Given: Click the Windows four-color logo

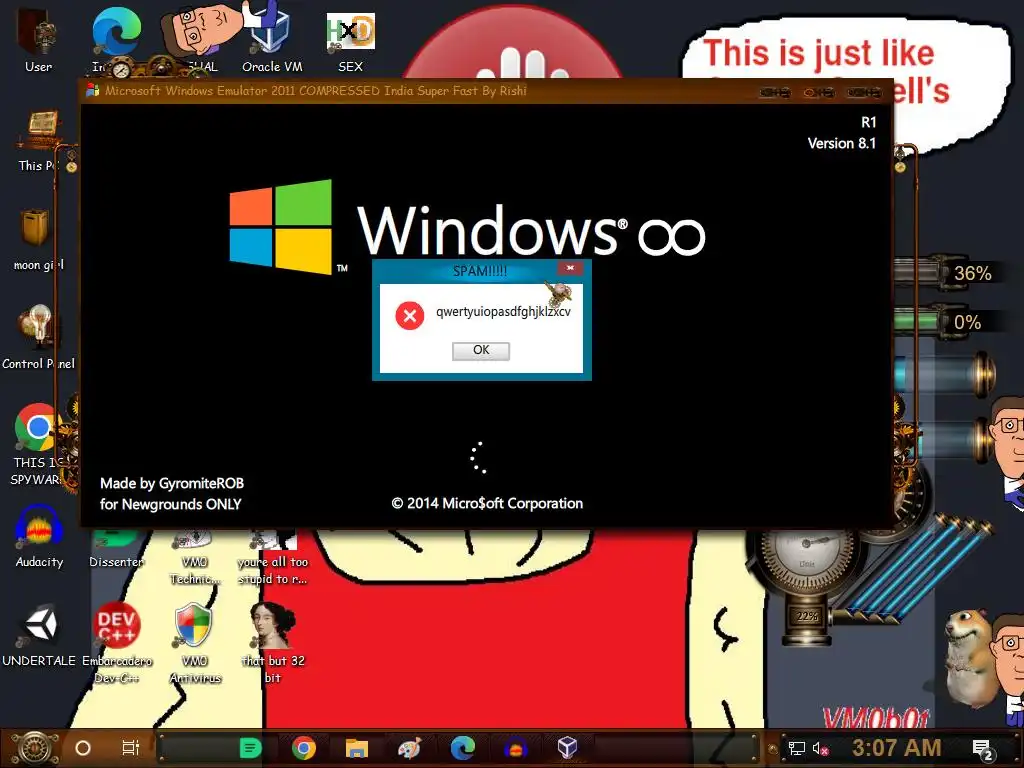Looking at the screenshot, I should 281,226.
